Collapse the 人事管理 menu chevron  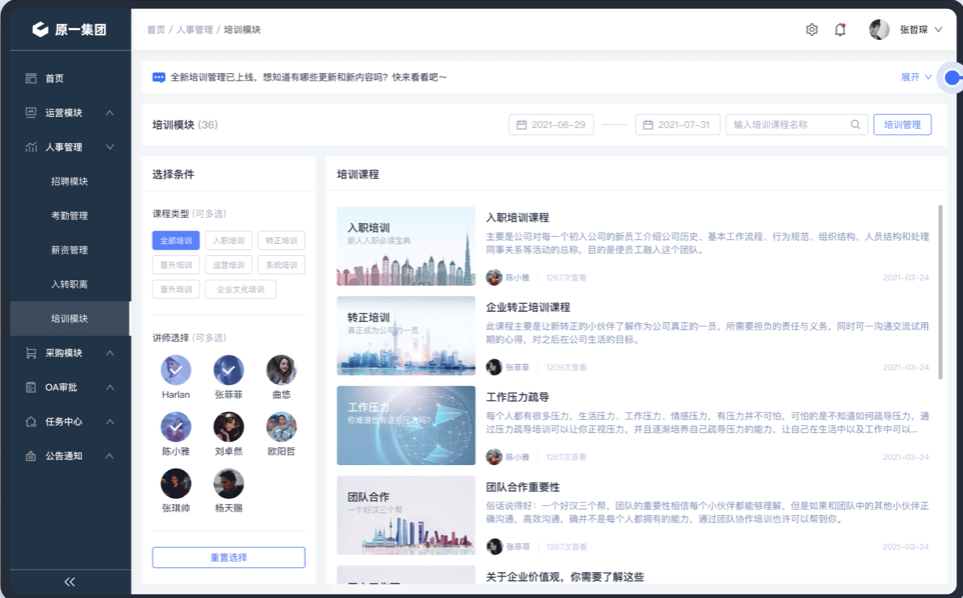110,147
